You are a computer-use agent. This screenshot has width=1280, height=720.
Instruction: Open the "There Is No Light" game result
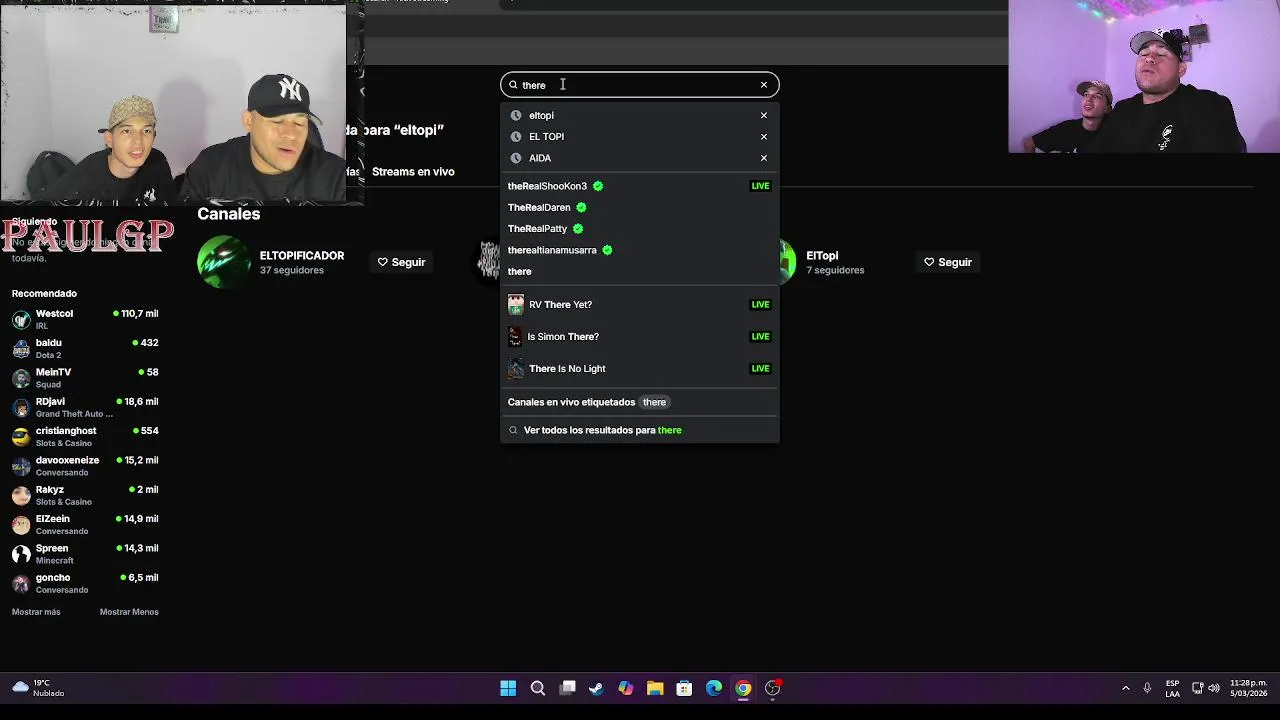point(639,368)
